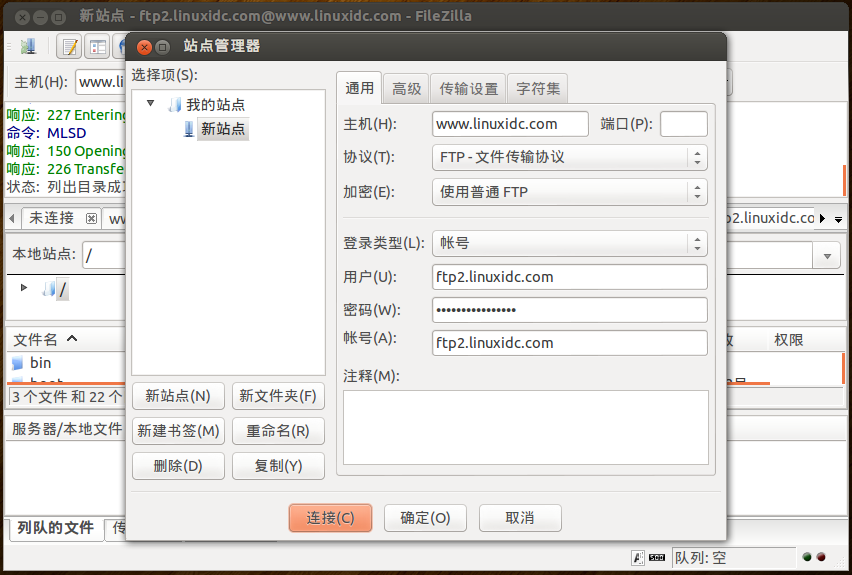
Task: Open the 协议 protocol dropdown
Action: (x=569, y=158)
